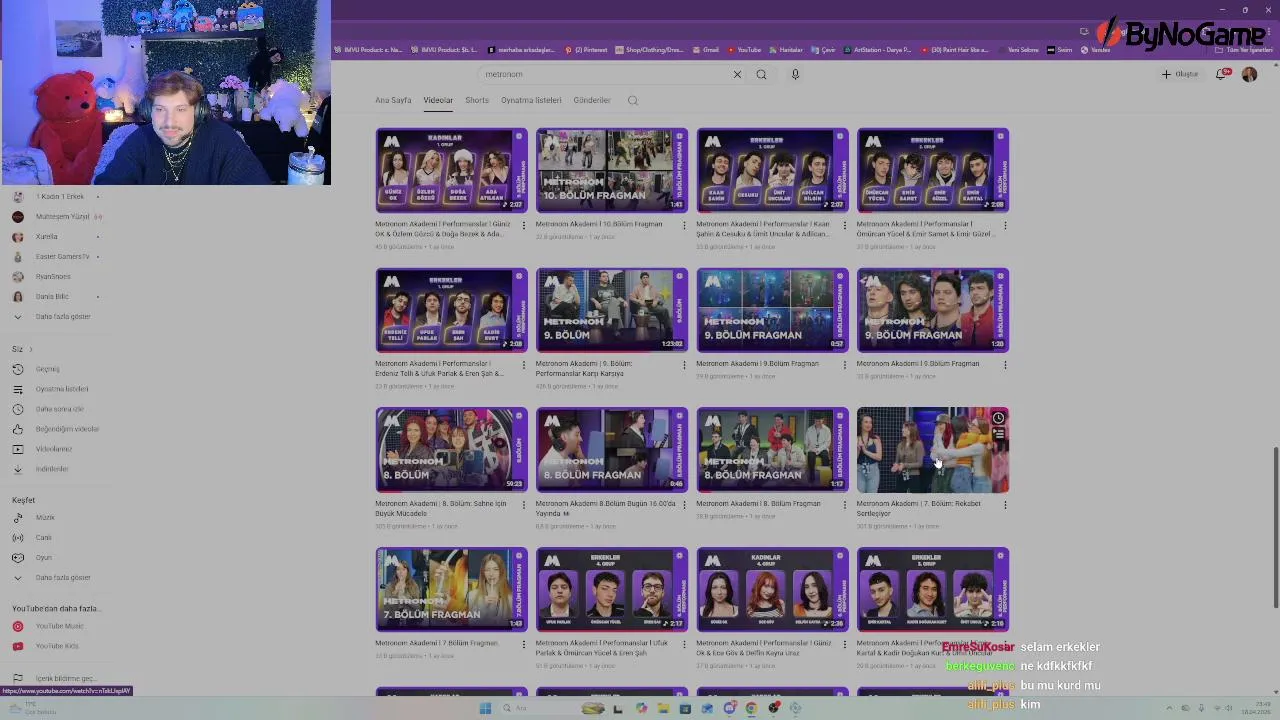The height and width of the screenshot is (720, 1280).
Task: Play Kadınlar 1. Grup performance thumbnail
Action: pos(451,170)
